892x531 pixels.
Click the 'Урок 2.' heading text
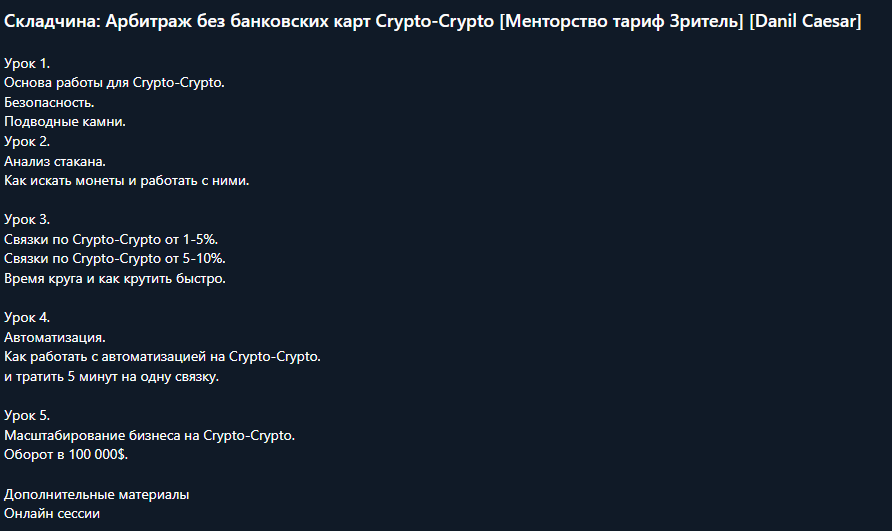tap(27, 141)
